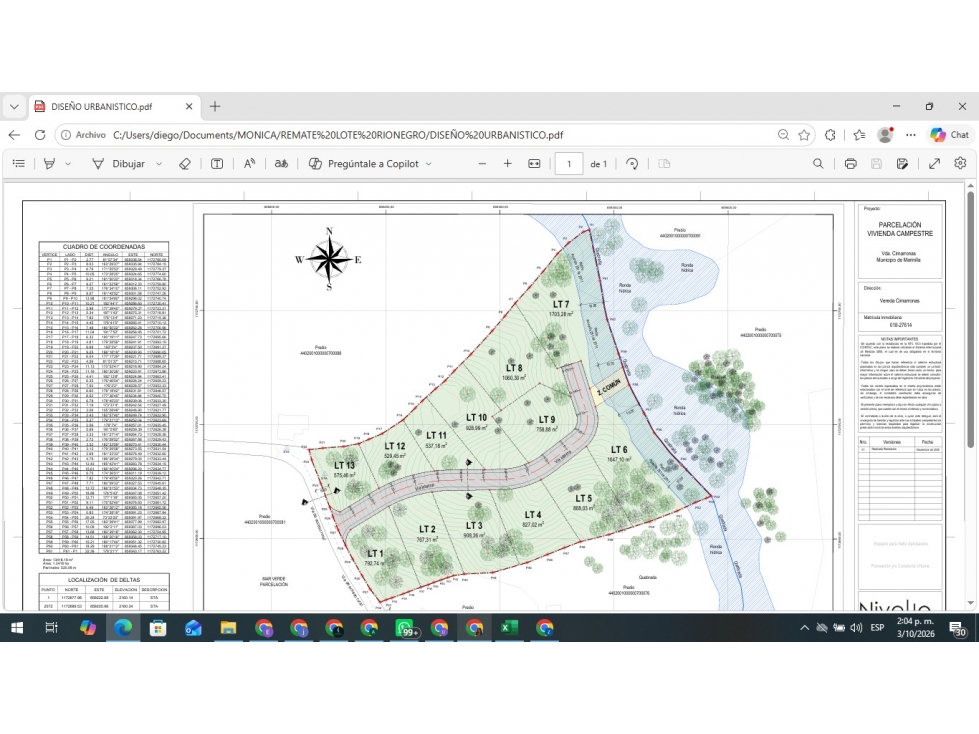979x734 pixels.
Task: Open the Copilot Chat sidebar
Action: pyautogui.click(x=950, y=135)
